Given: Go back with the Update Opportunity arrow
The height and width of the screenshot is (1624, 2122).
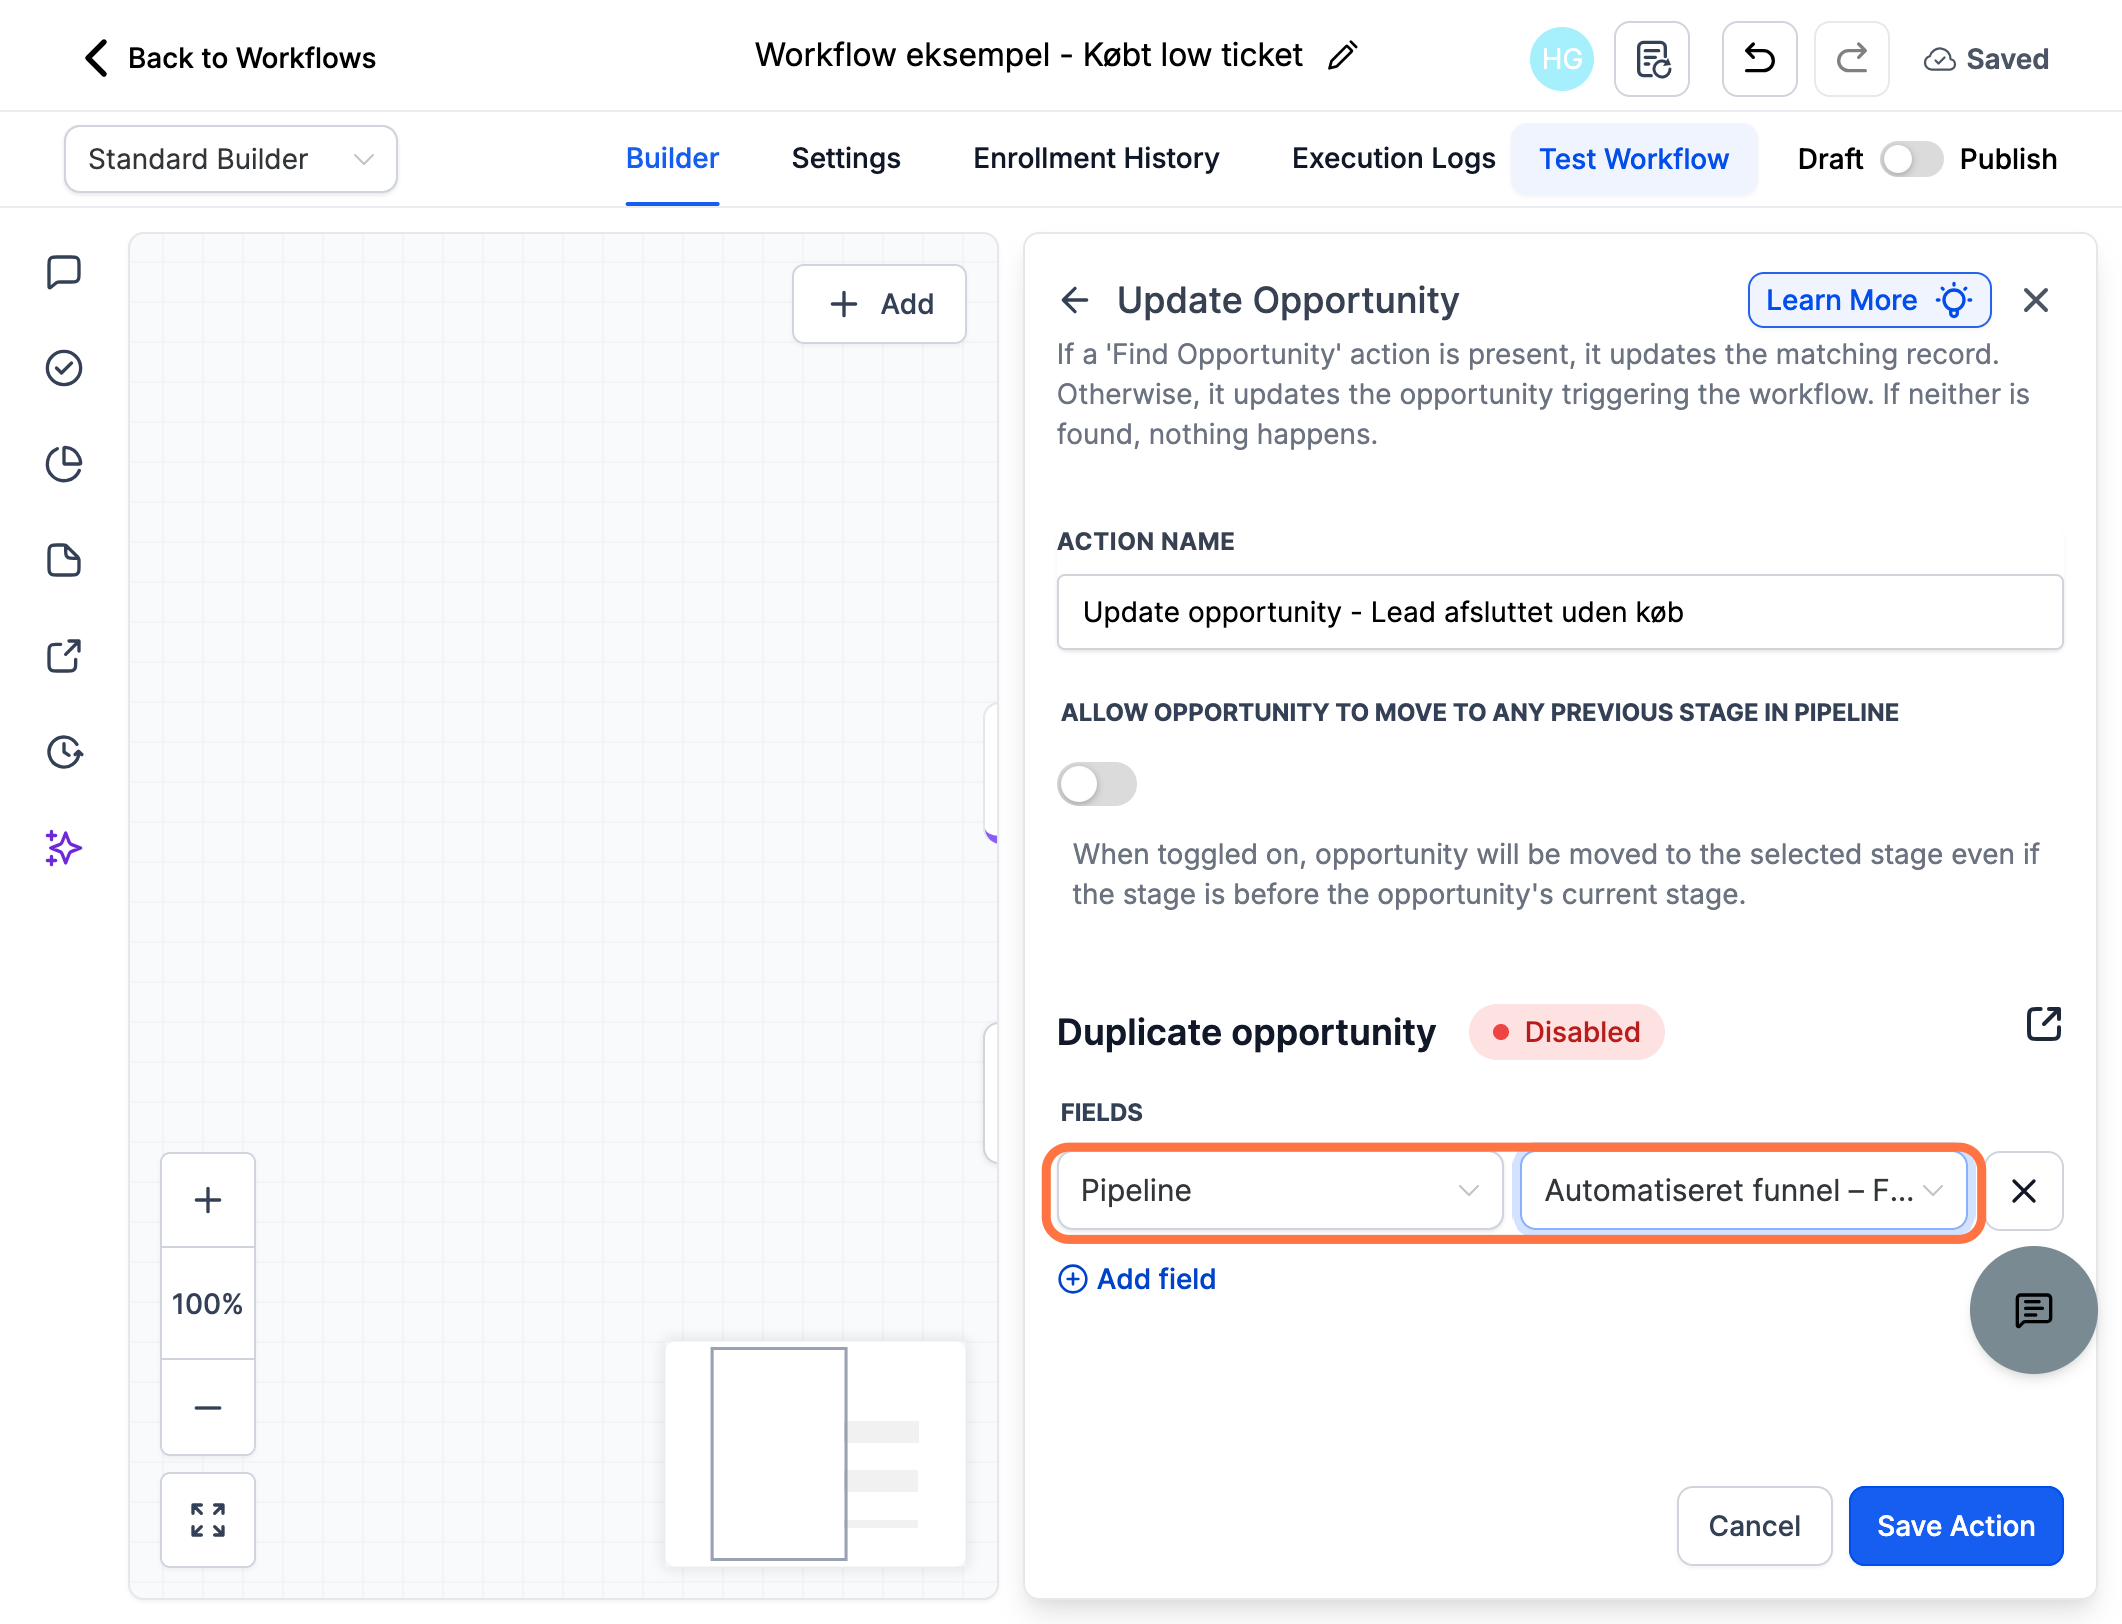Looking at the screenshot, I should pos(1075,300).
